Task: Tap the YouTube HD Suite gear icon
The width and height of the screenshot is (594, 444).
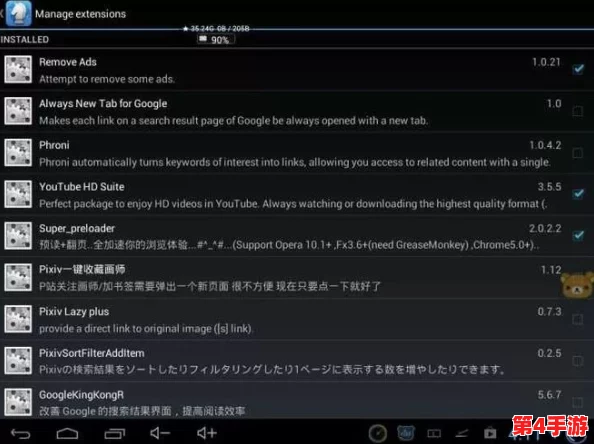Action: (18, 194)
